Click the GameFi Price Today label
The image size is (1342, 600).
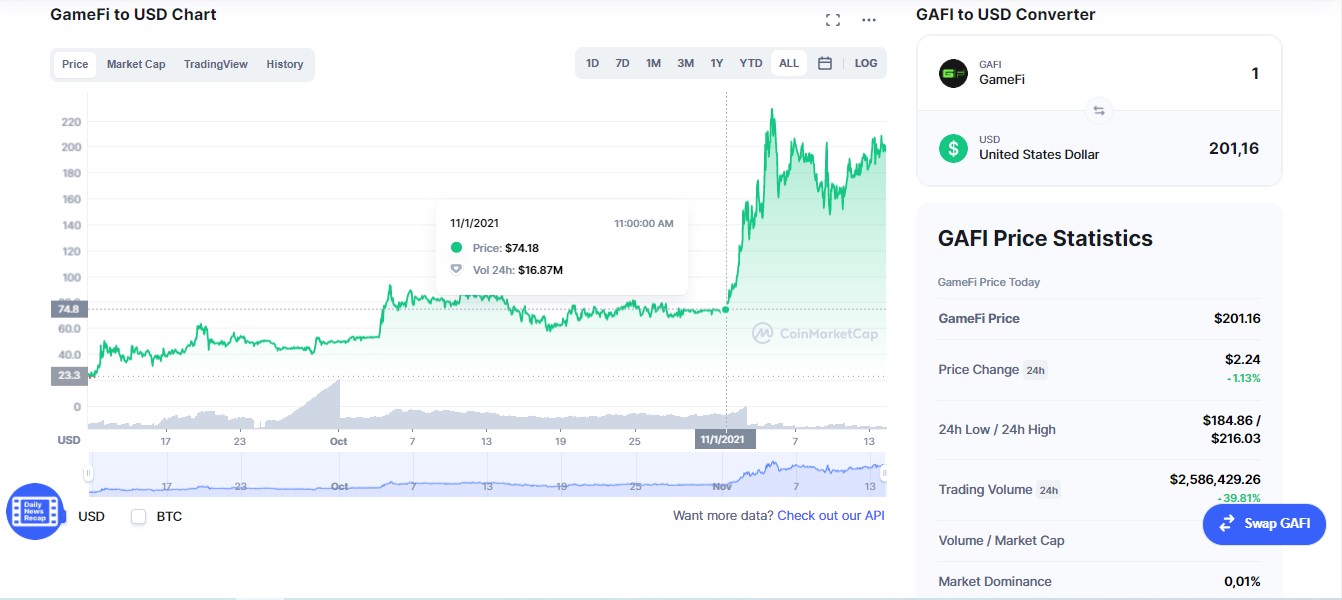pyautogui.click(x=989, y=282)
